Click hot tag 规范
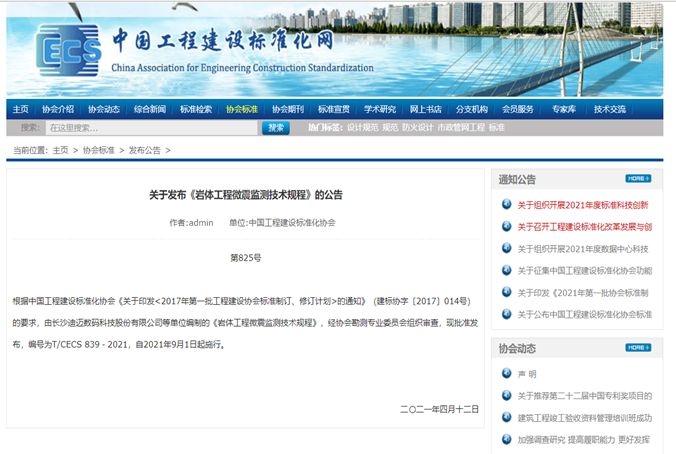Image resolution: width=676 pixels, height=454 pixels. point(390,128)
